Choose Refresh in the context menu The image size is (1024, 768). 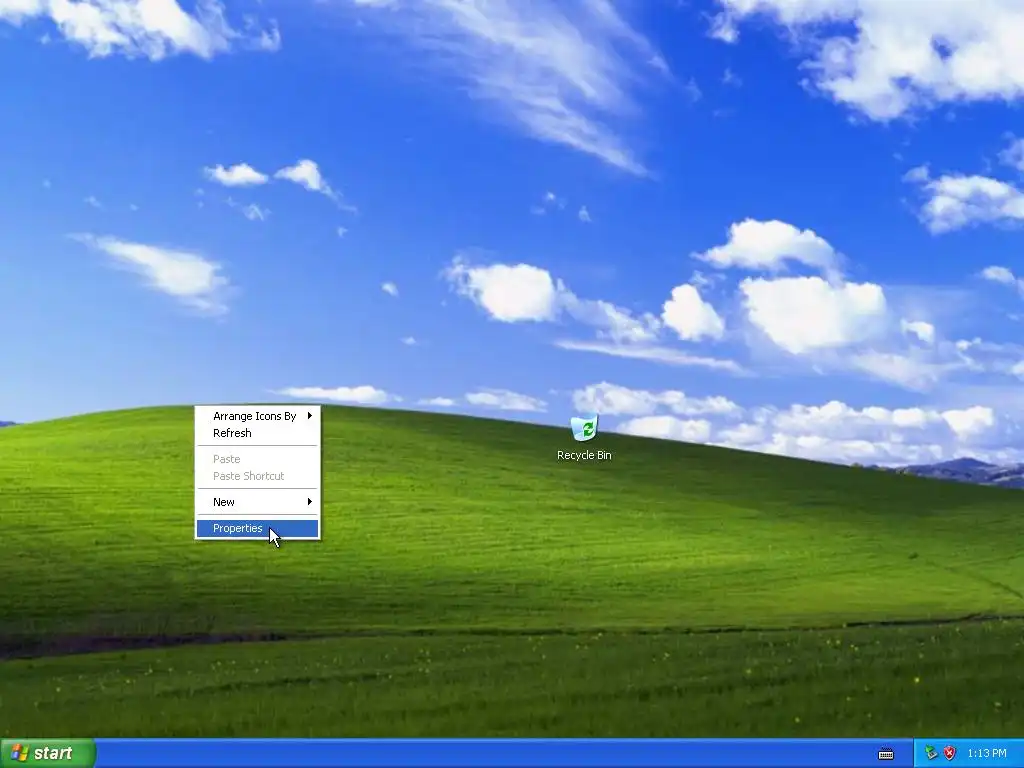click(x=258, y=433)
